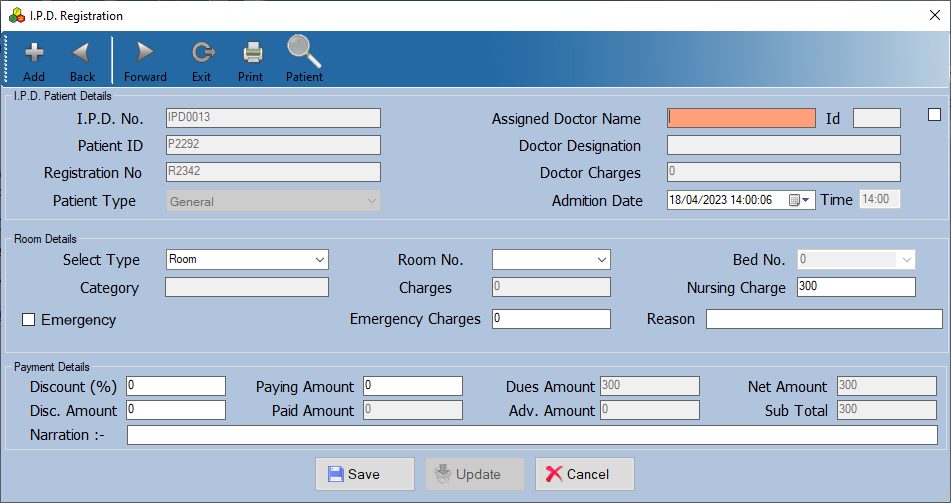Screen dimensions: 951x503
Task: Click the Sub Total field
Action: 887,410
